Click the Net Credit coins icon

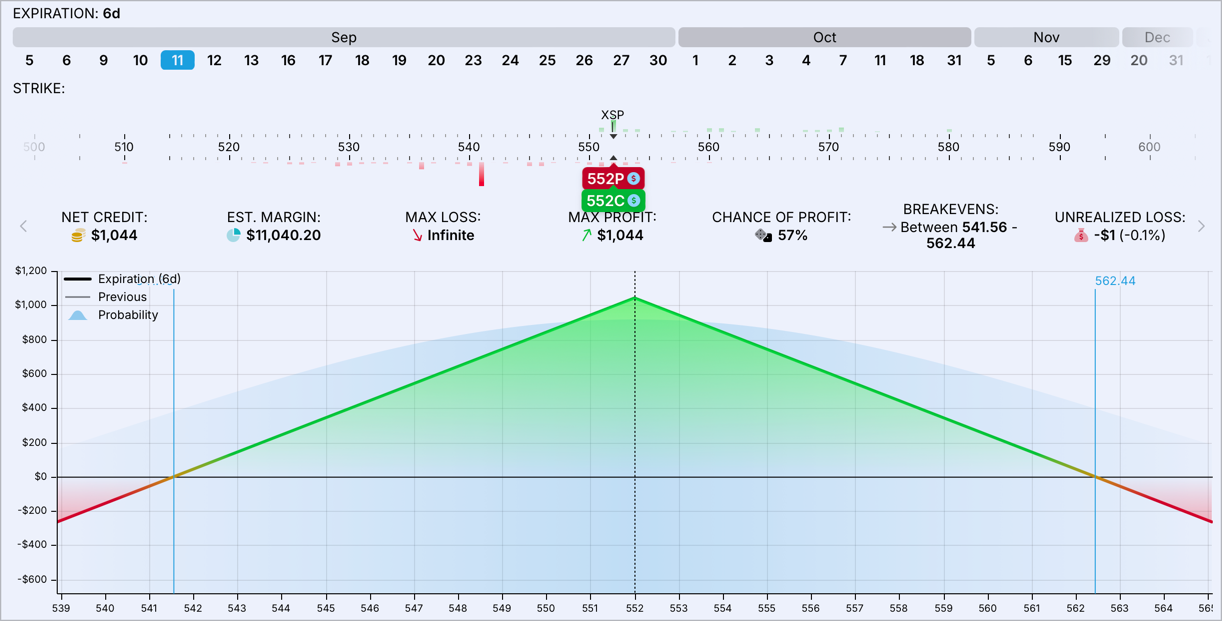point(78,236)
